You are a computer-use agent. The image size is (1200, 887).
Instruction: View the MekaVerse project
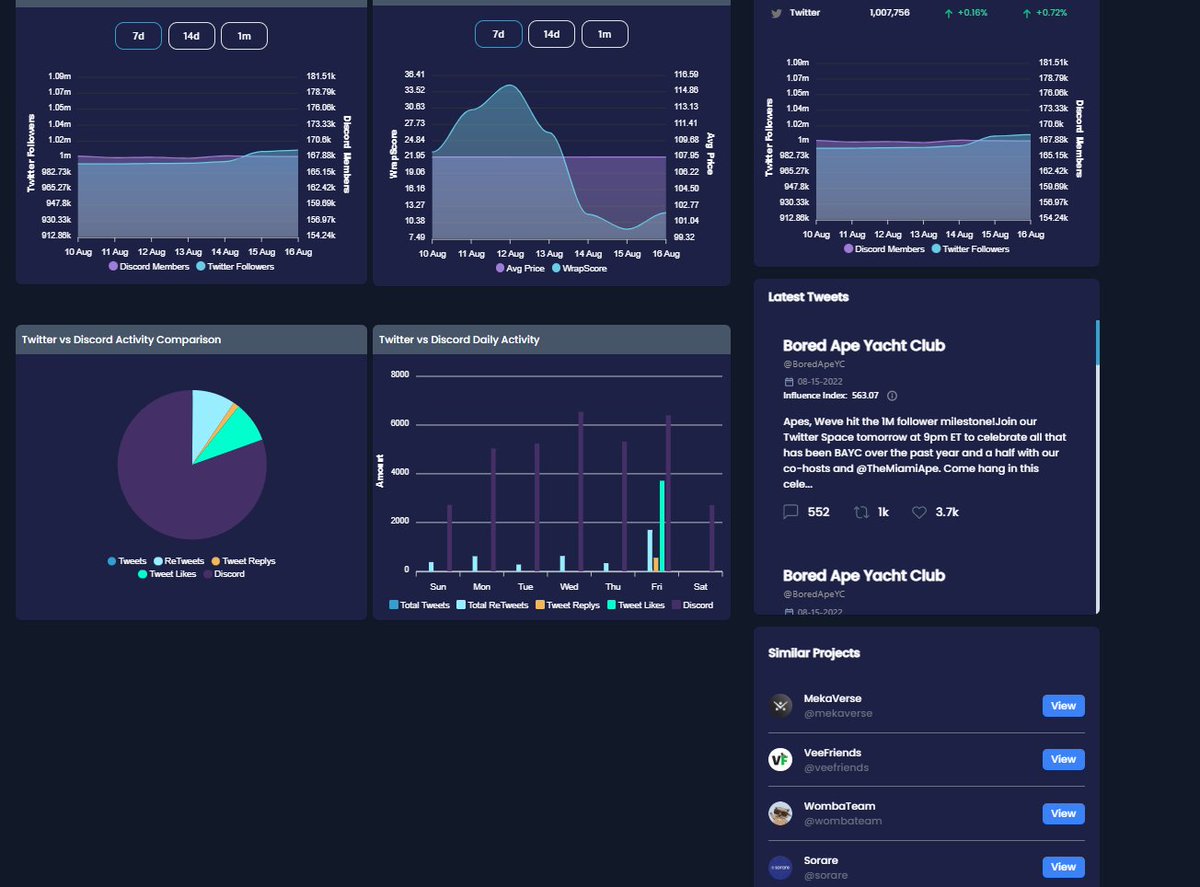(1063, 706)
